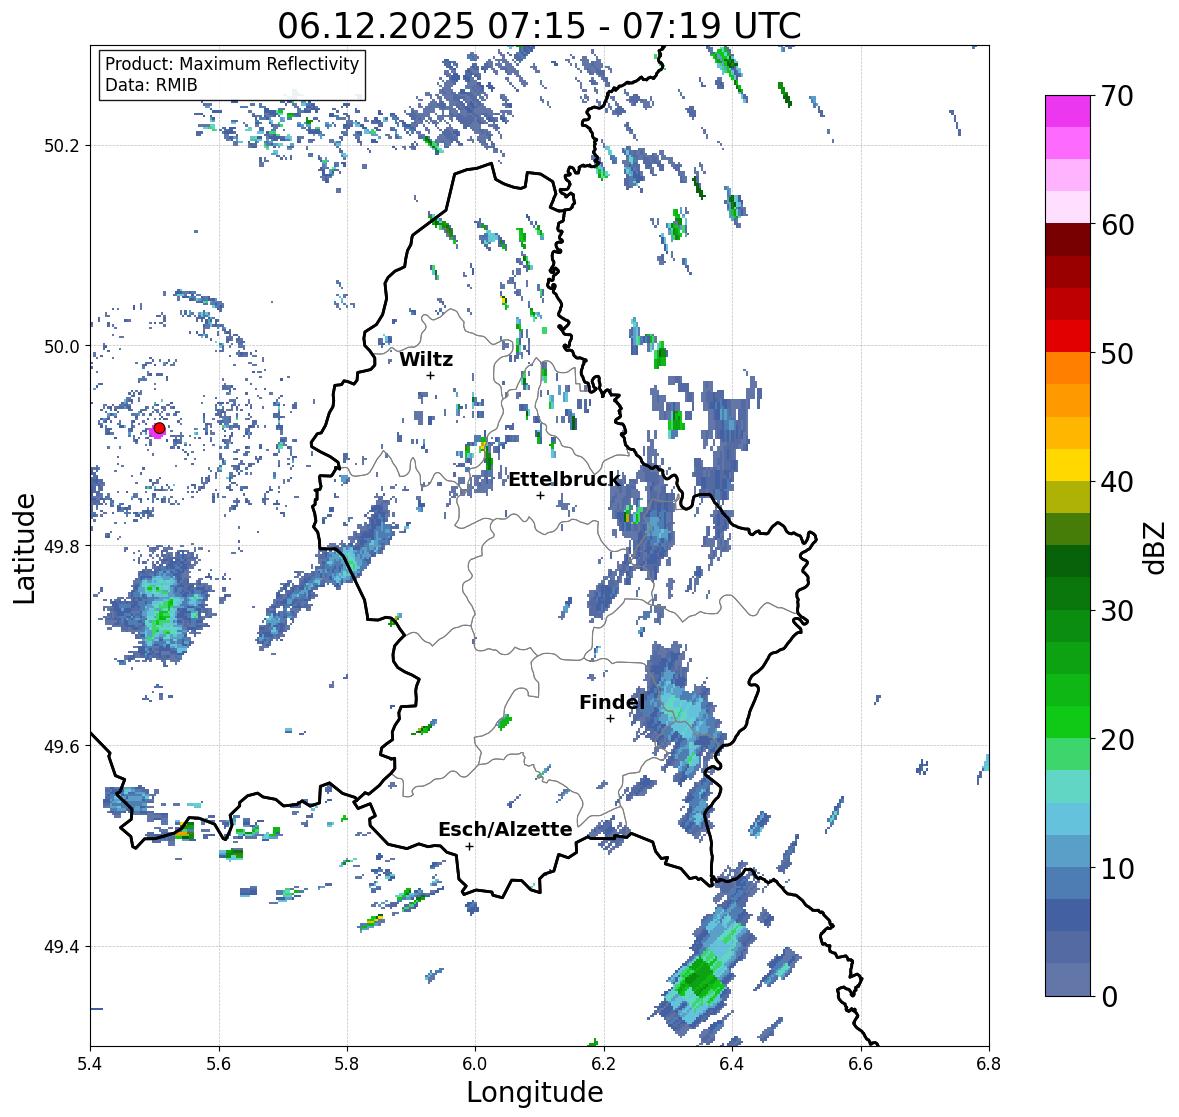
Task: Click the 49.8 latitude tick label
Action: point(62,546)
